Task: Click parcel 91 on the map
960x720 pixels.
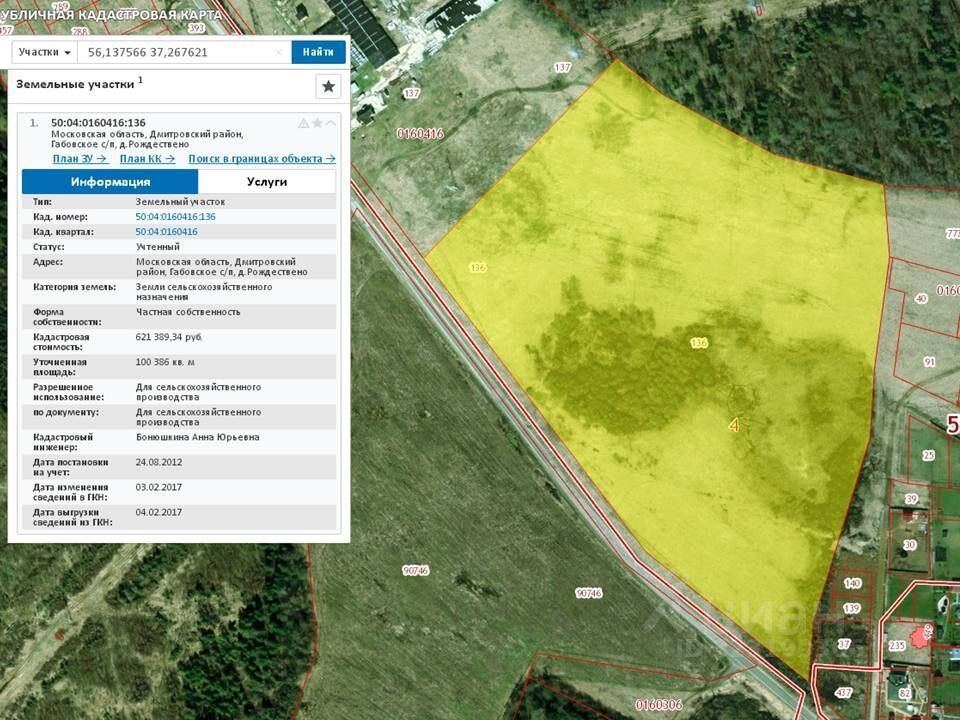Action: click(x=929, y=362)
